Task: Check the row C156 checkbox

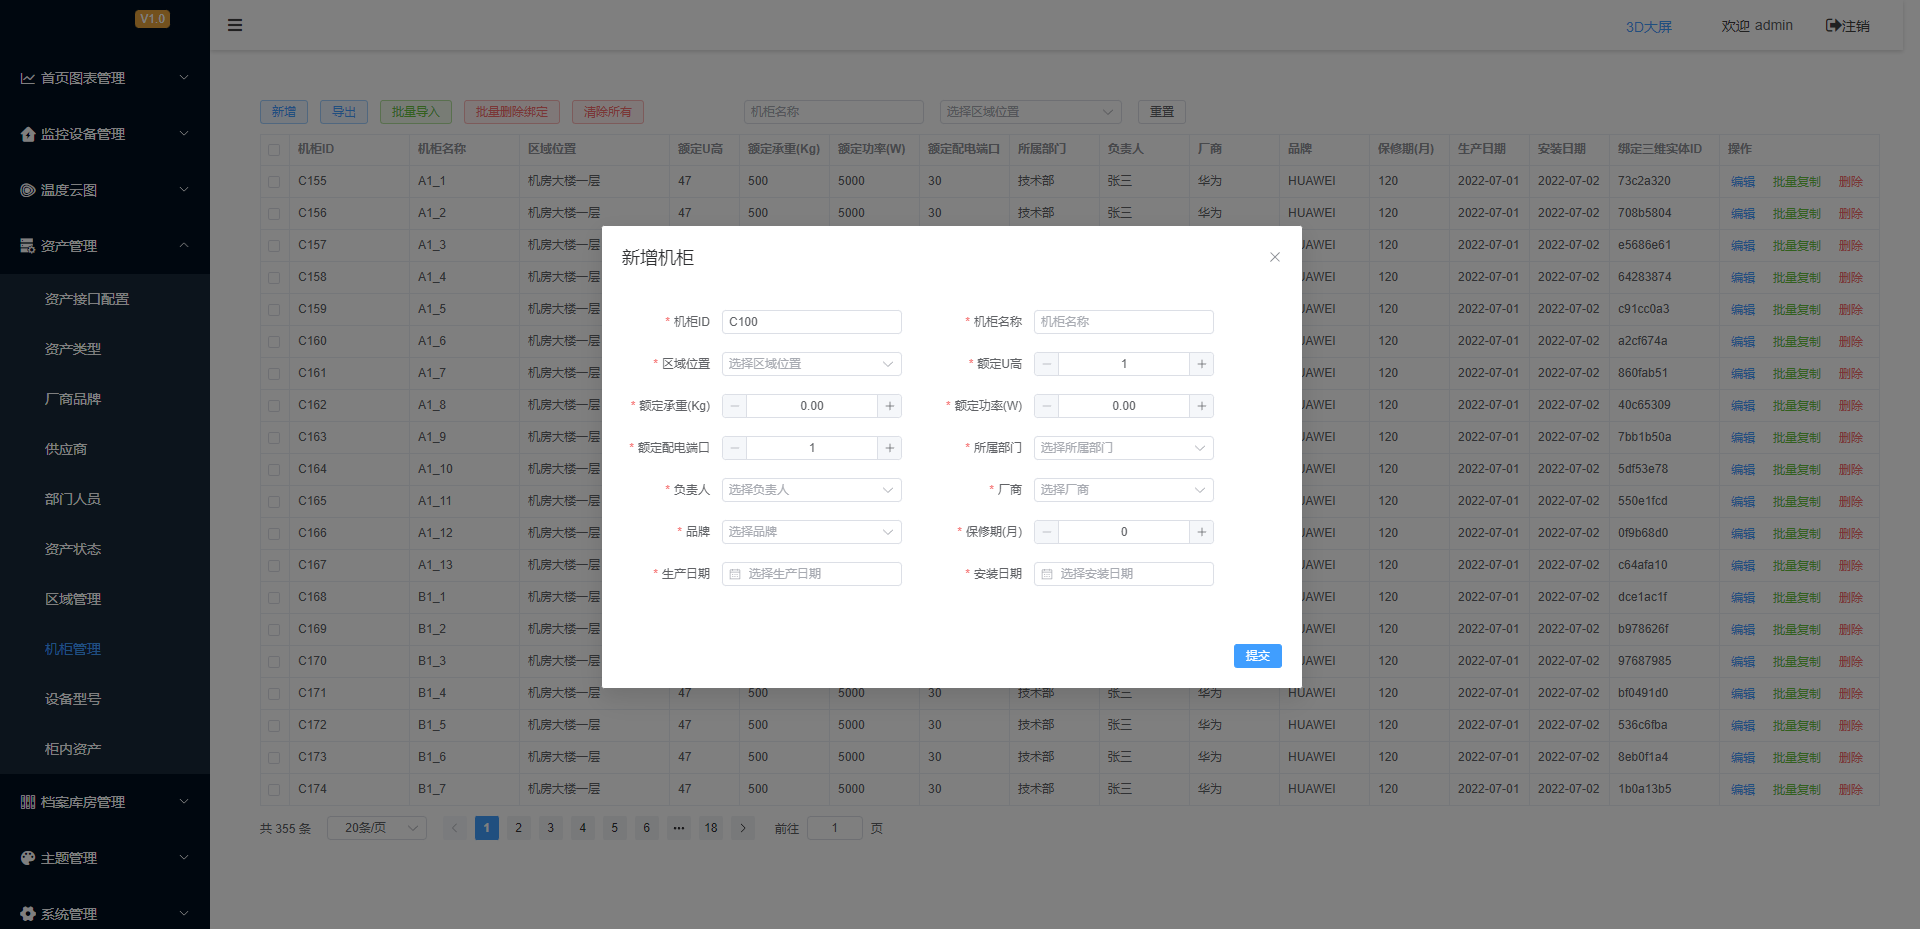Action: [274, 214]
